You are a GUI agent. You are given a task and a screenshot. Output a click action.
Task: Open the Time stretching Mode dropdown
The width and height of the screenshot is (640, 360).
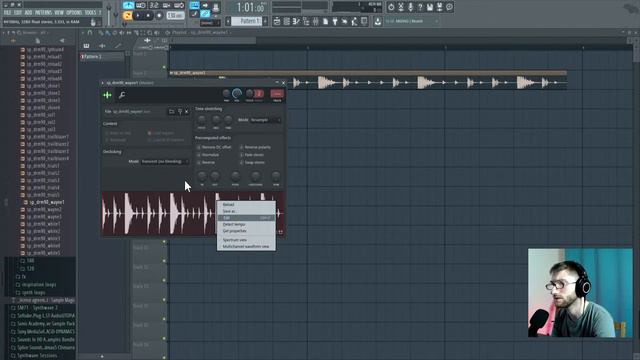pyautogui.click(x=265, y=120)
